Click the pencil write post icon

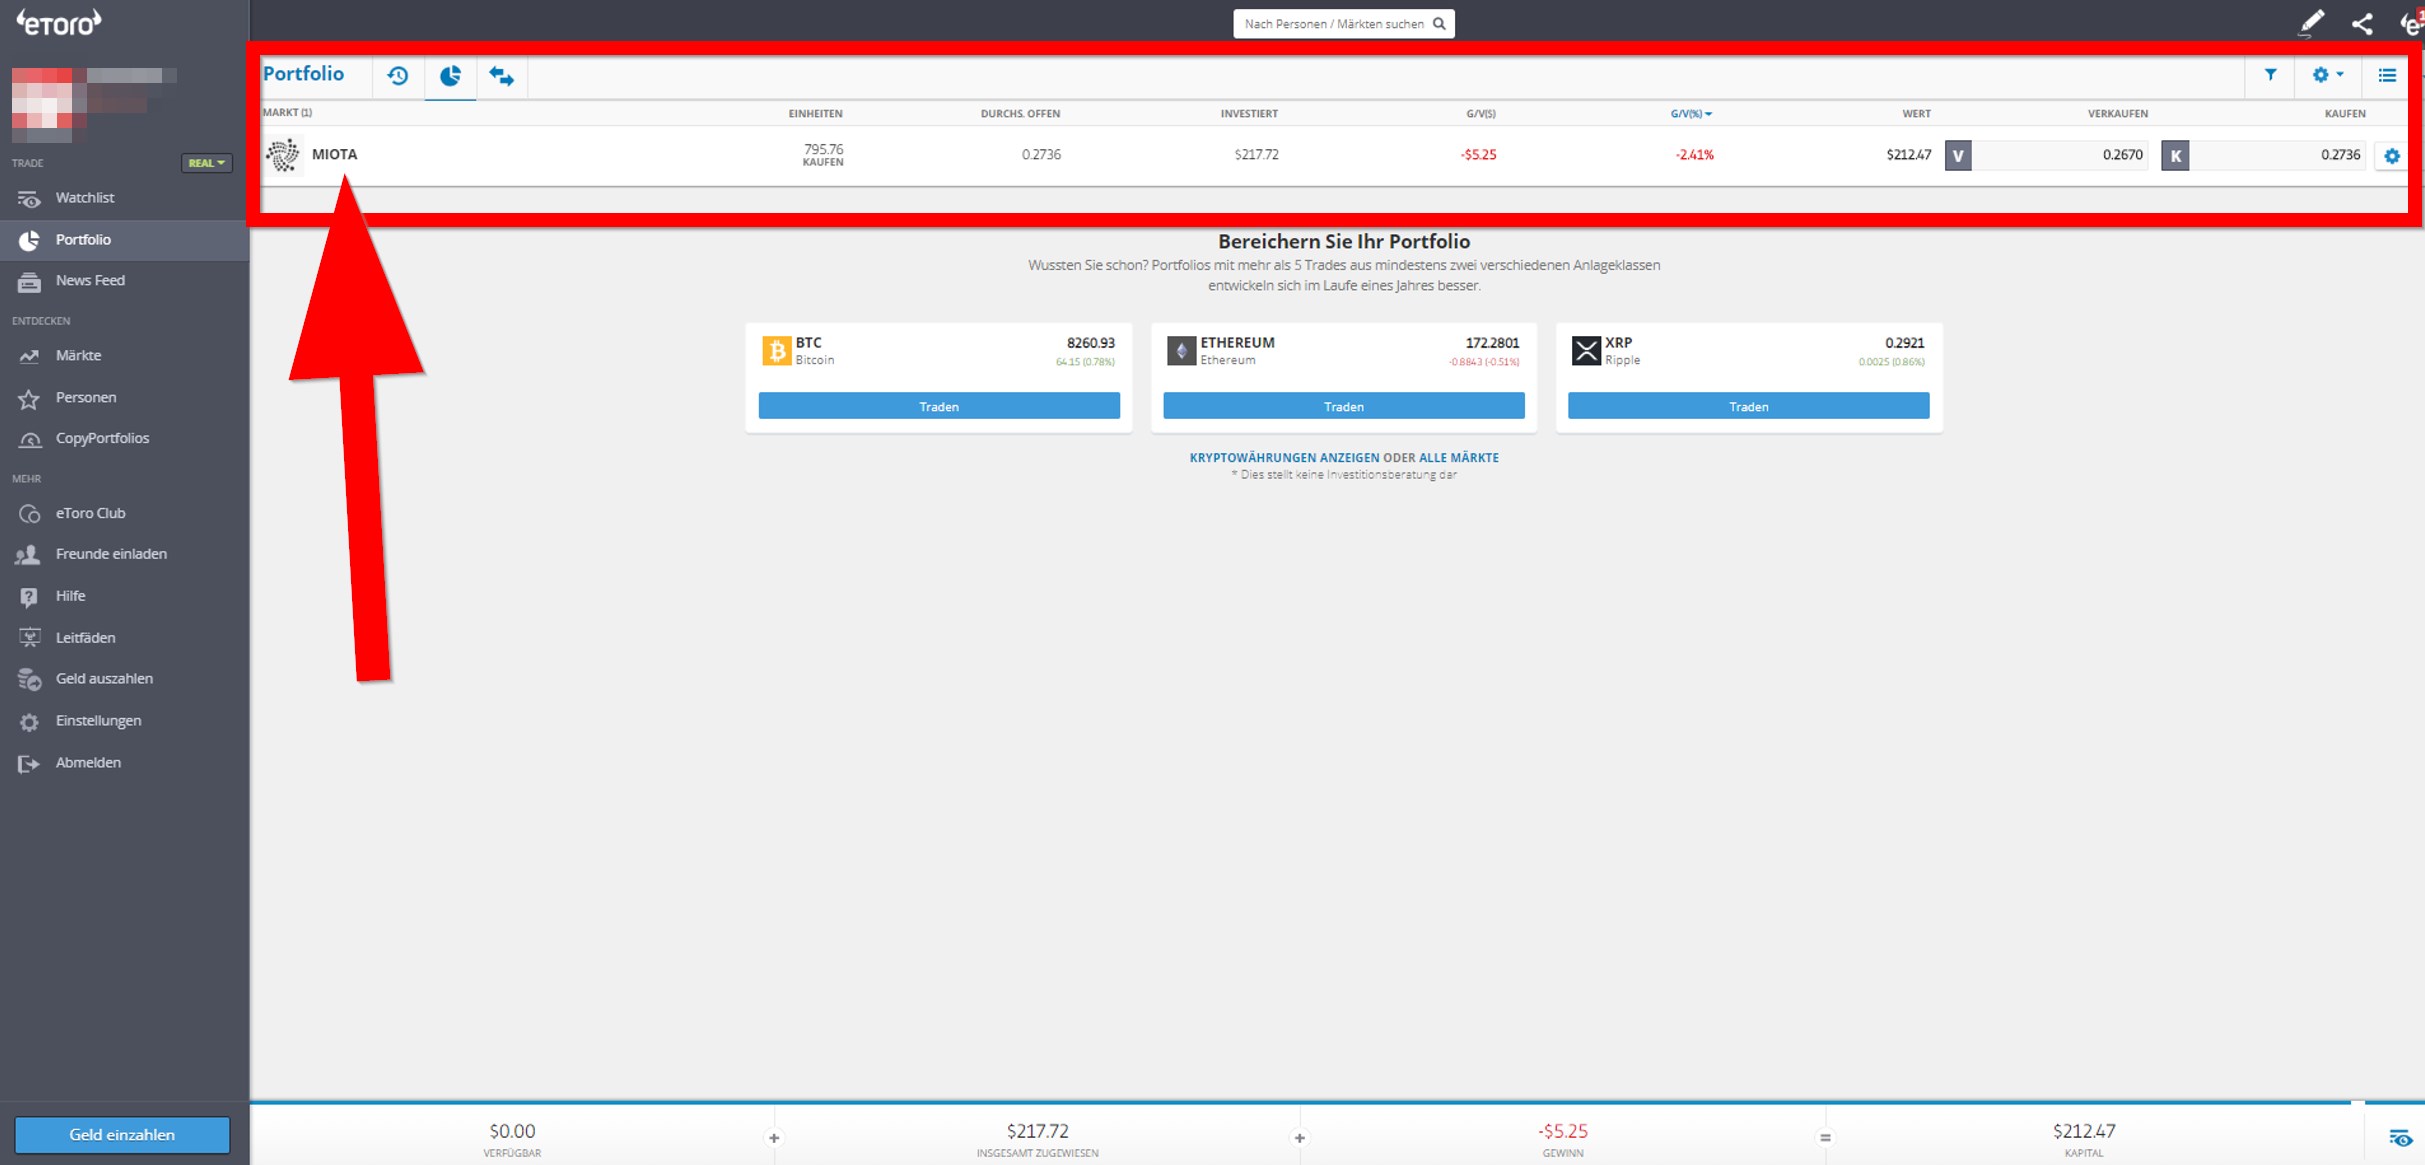(2311, 23)
